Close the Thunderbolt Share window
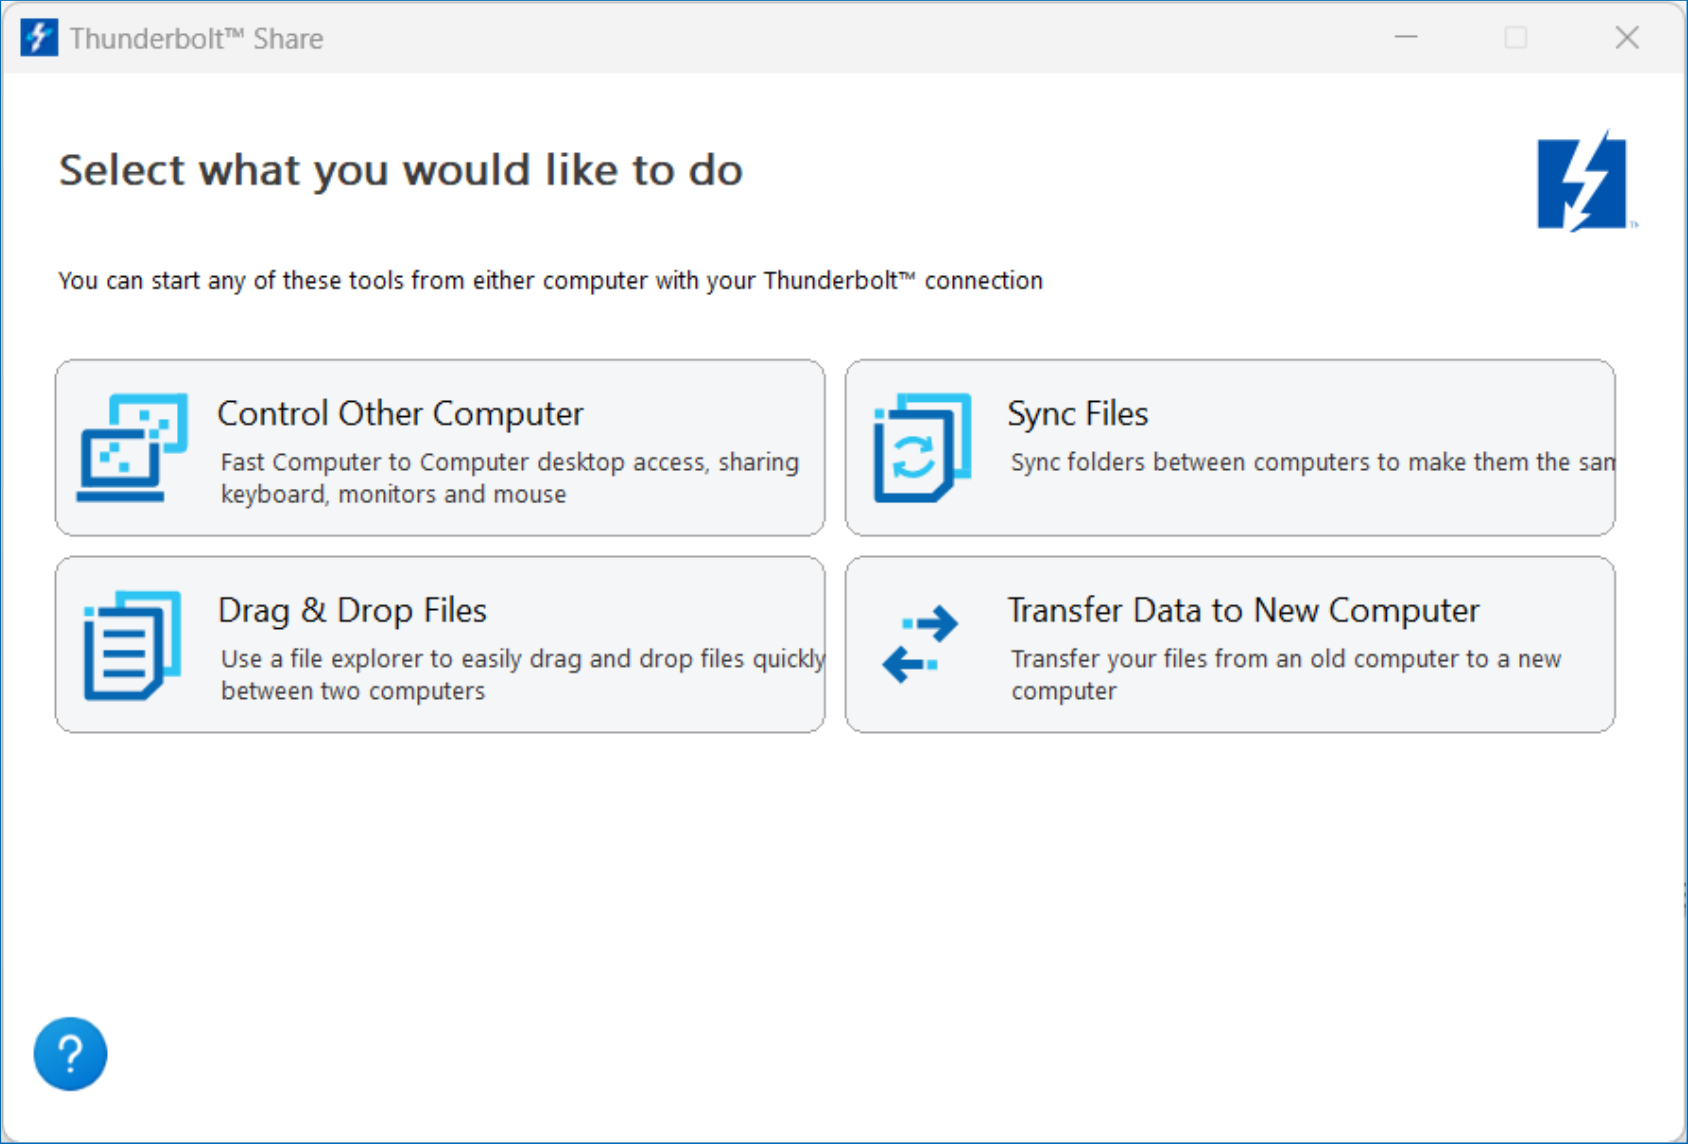The image size is (1688, 1144). (x=1627, y=38)
